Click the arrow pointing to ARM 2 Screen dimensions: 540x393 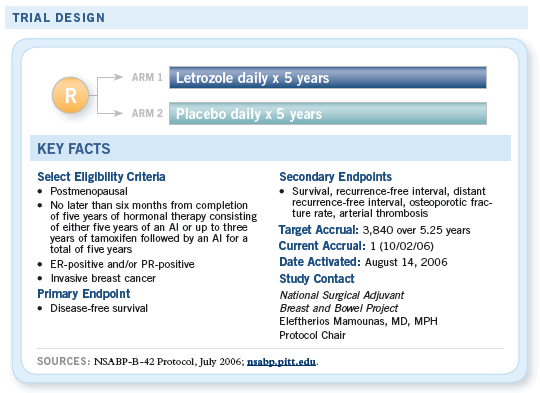pos(110,113)
